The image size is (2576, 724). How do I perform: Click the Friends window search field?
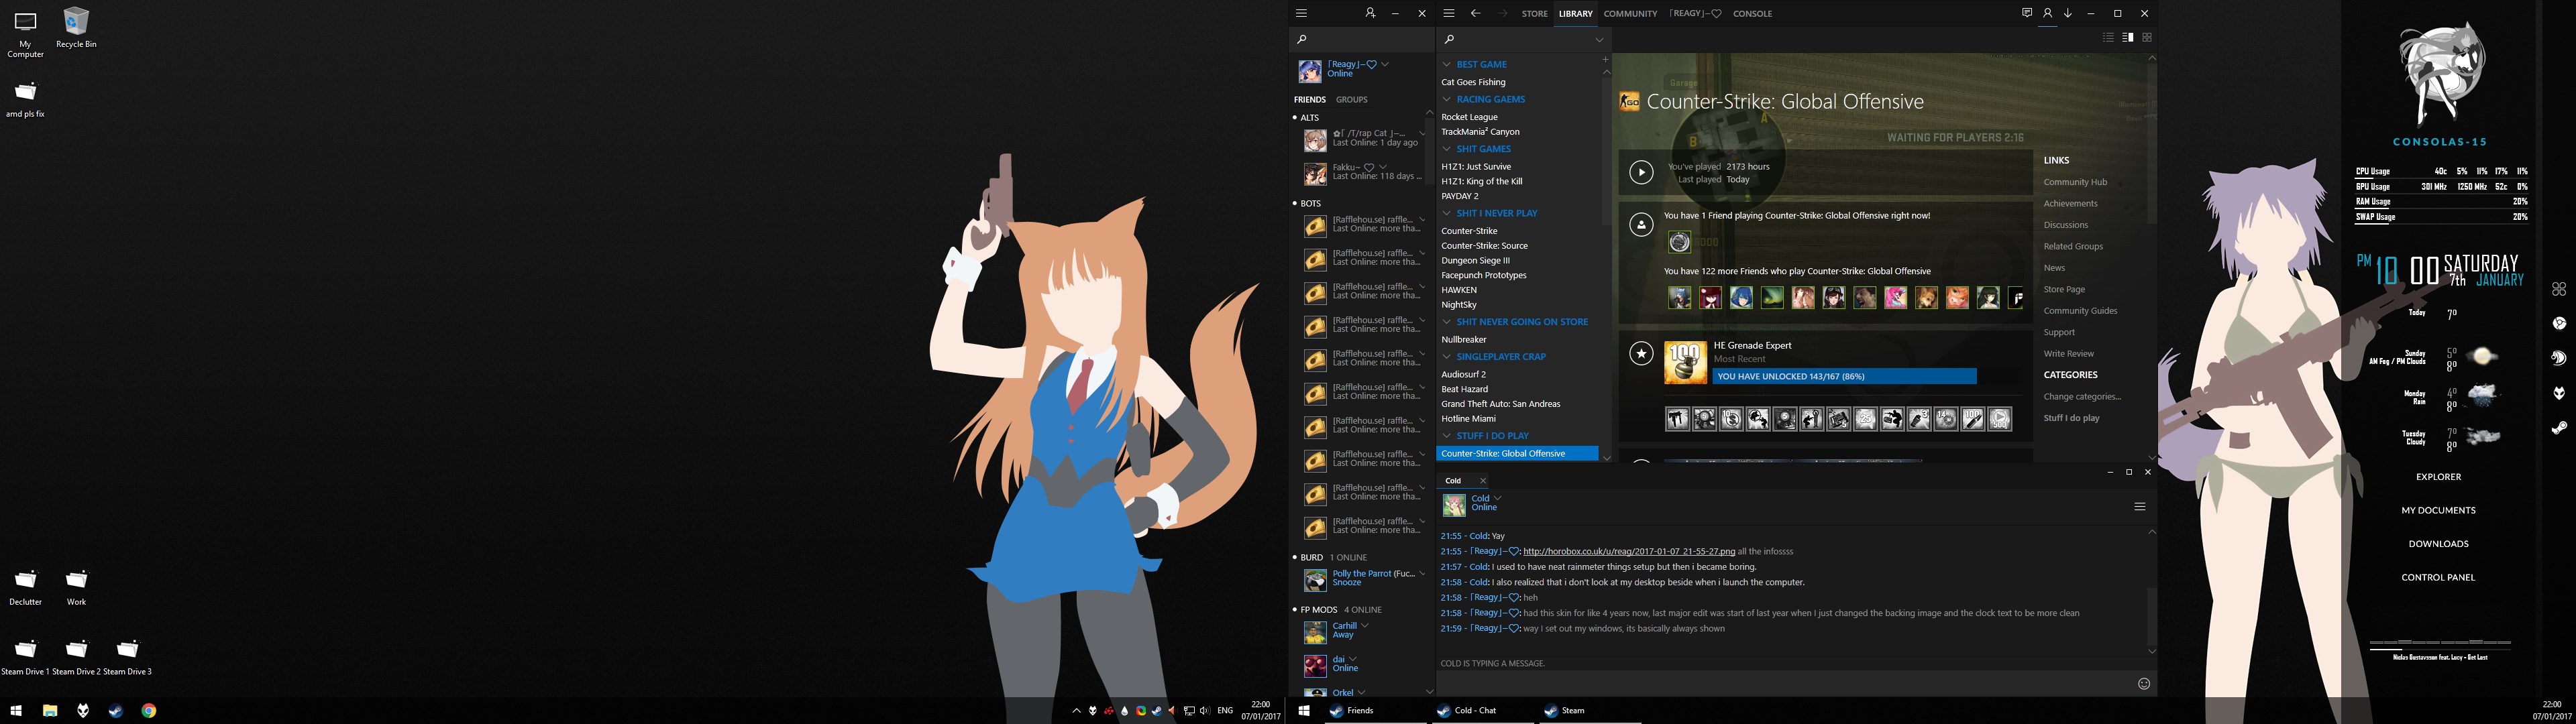click(x=1361, y=40)
